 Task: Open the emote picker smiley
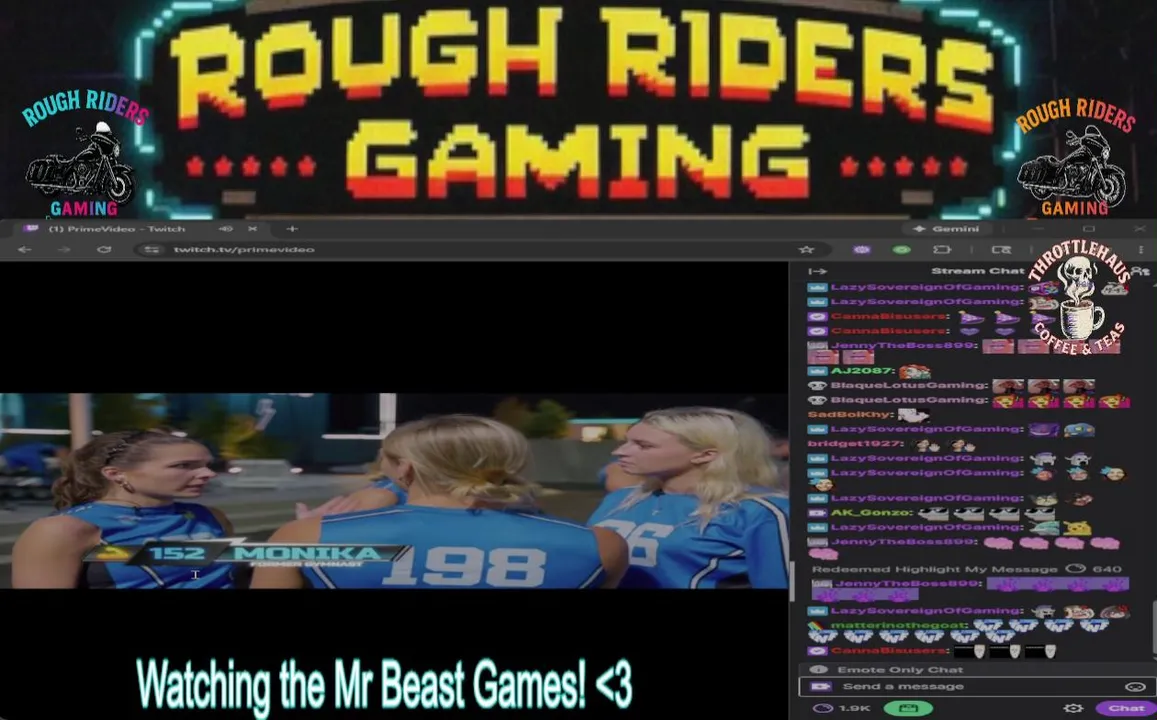point(1135,687)
